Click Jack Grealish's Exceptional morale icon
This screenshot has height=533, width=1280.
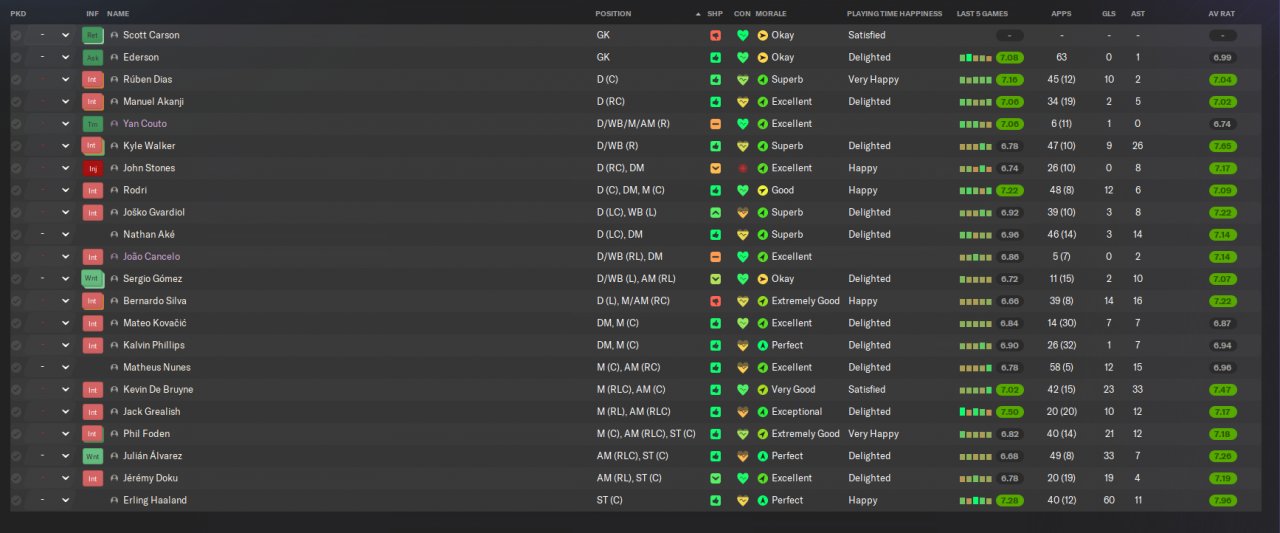[763, 412]
